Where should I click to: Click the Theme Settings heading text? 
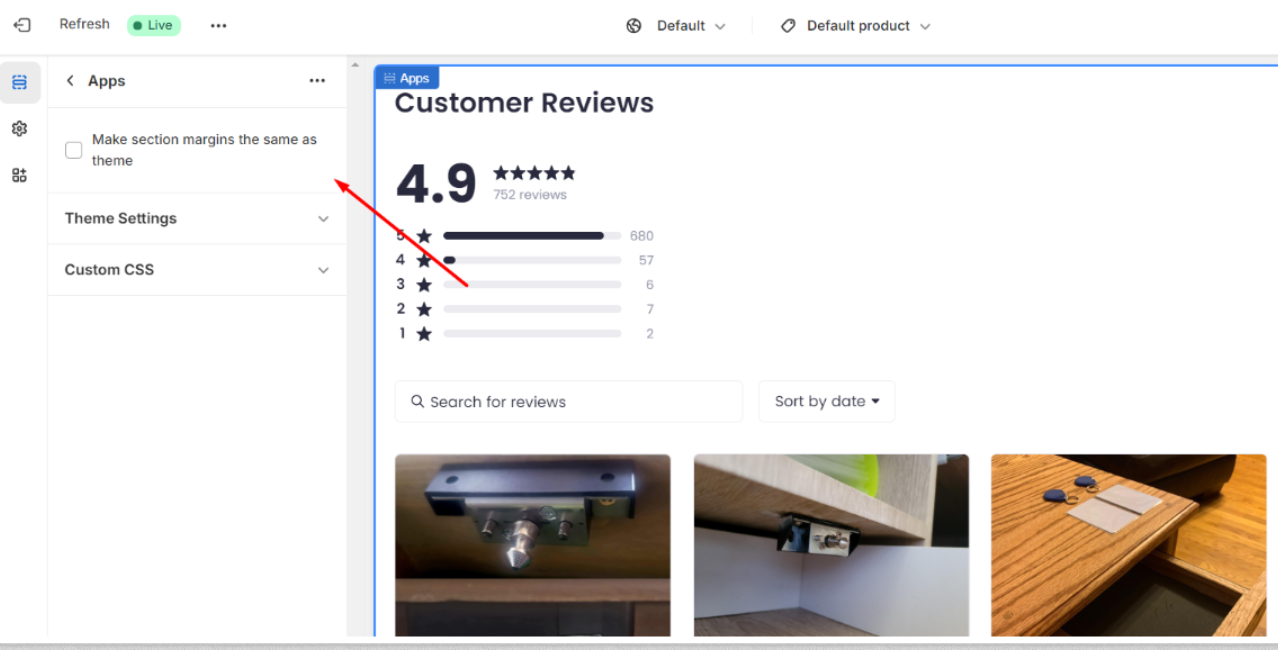click(121, 218)
